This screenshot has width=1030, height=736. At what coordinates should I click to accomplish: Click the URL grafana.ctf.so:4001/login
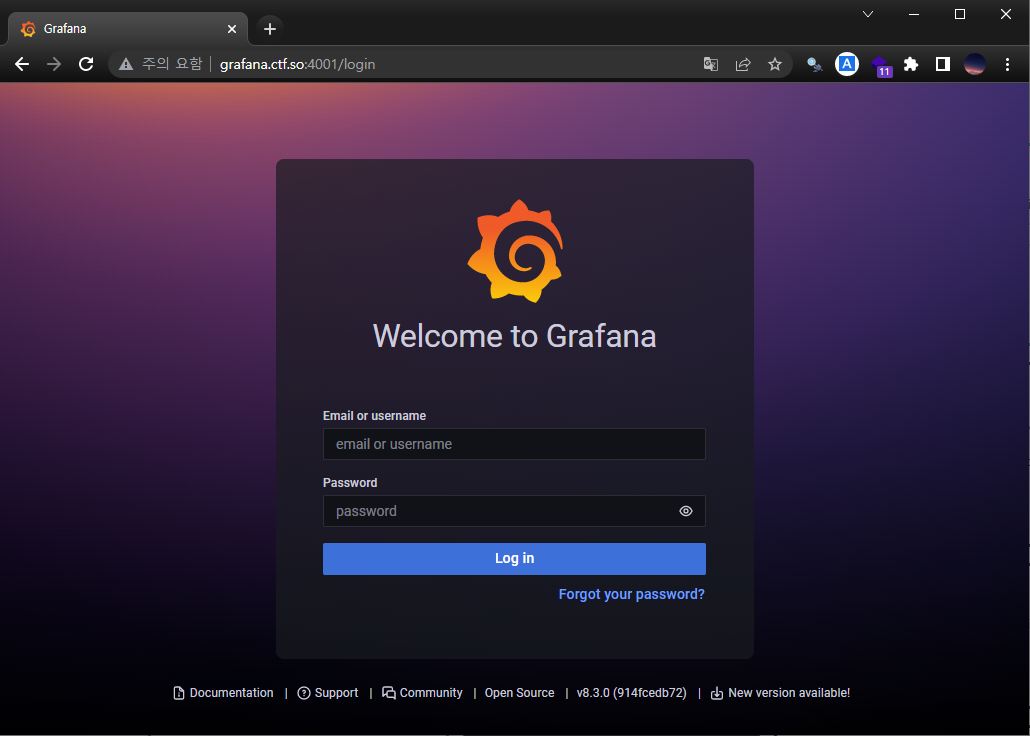(298, 64)
